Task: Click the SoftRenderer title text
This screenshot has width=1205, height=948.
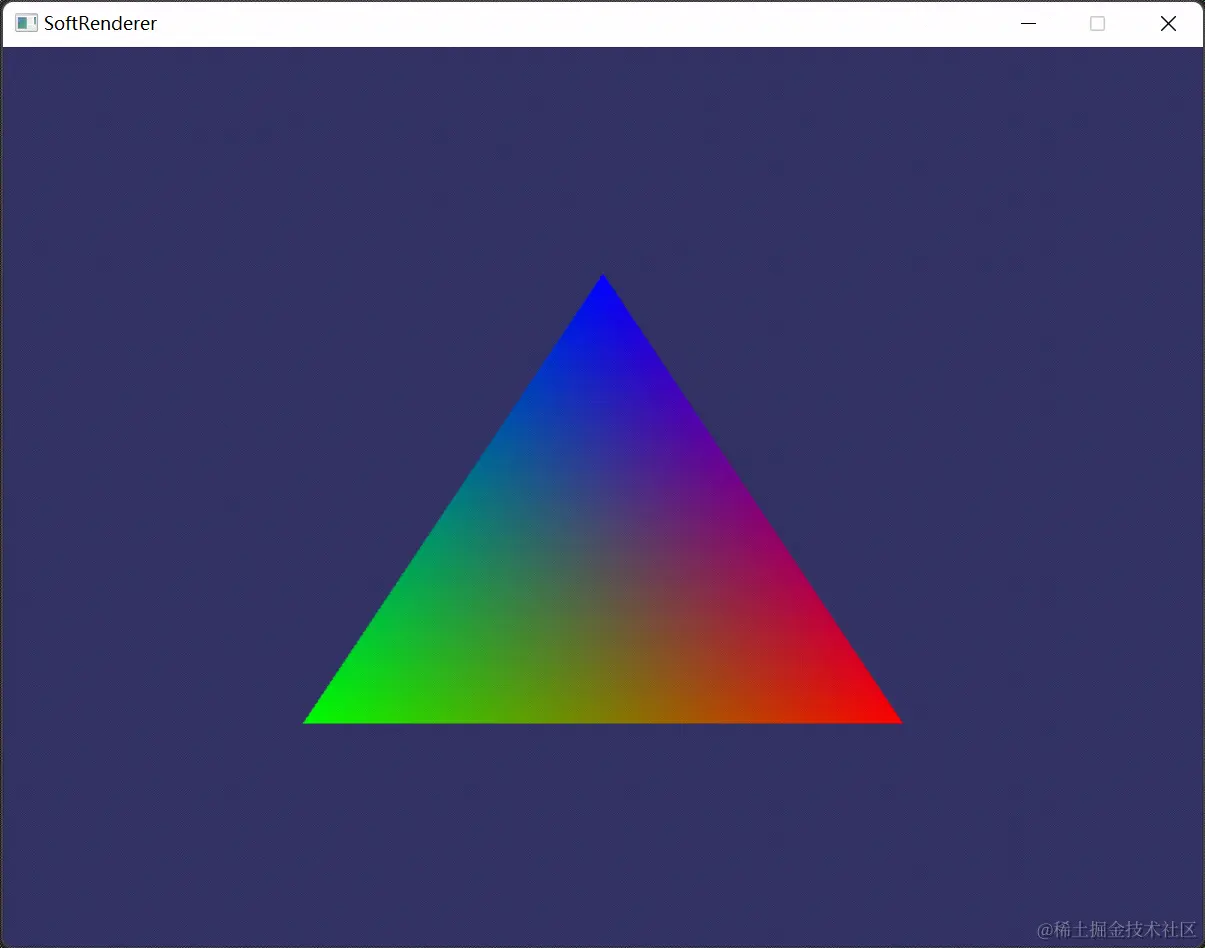Action: (100, 23)
